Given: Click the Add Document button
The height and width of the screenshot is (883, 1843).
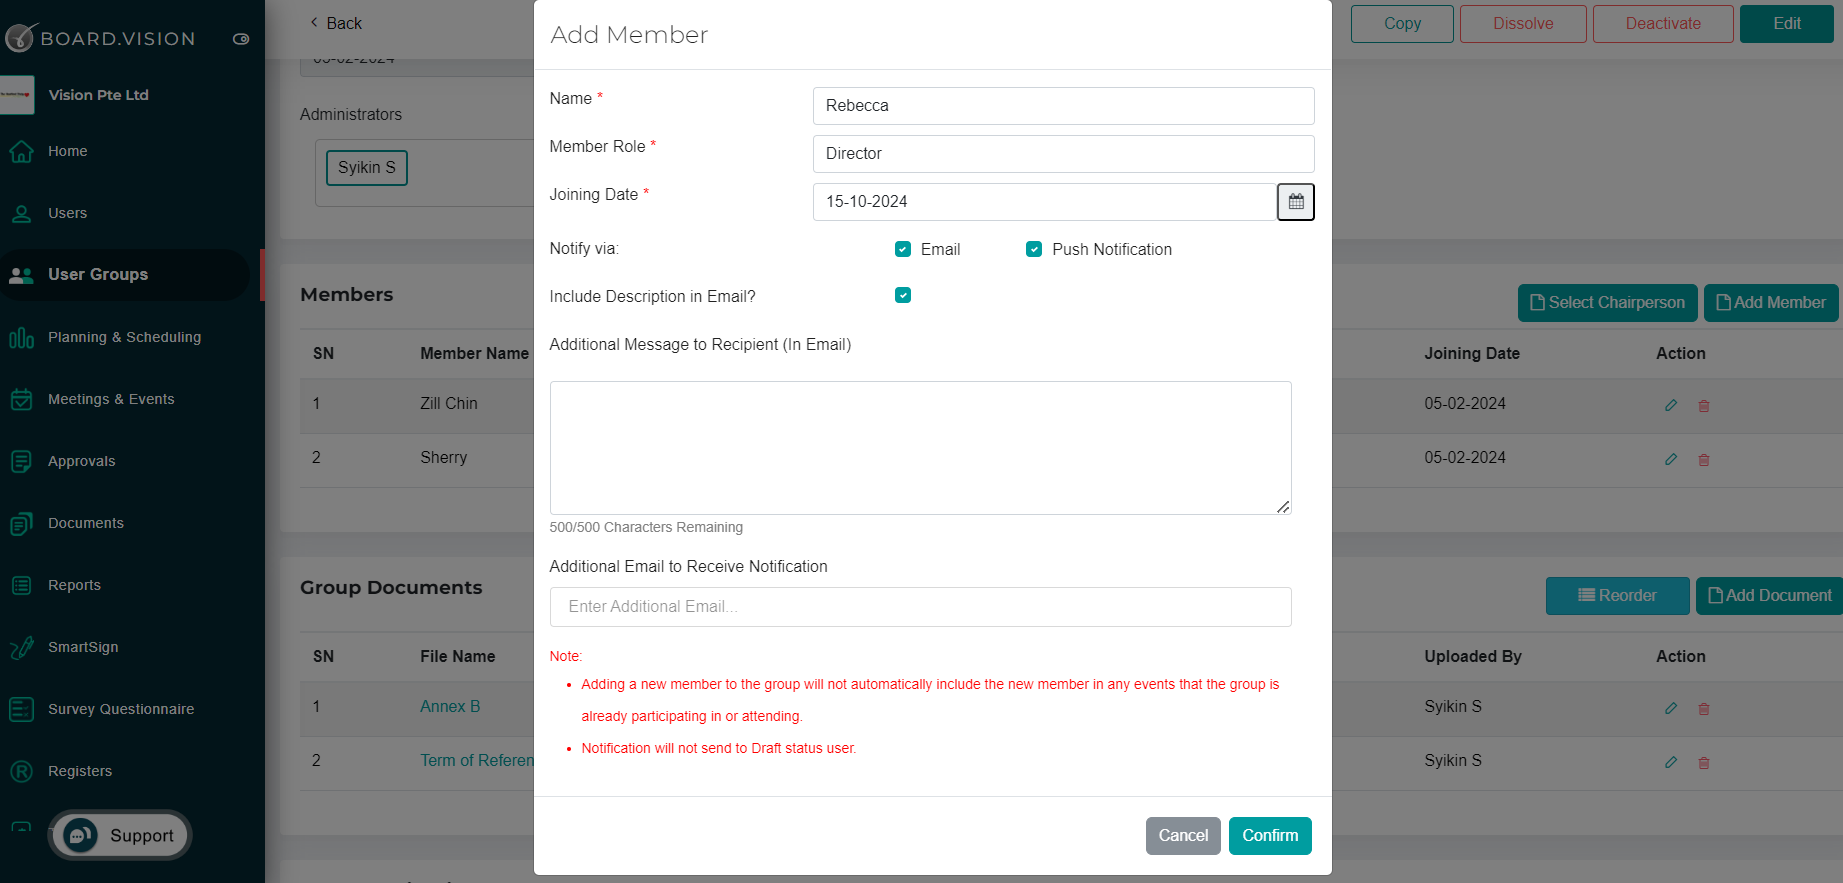Looking at the screenshot, I should [x=1770, y=596].
